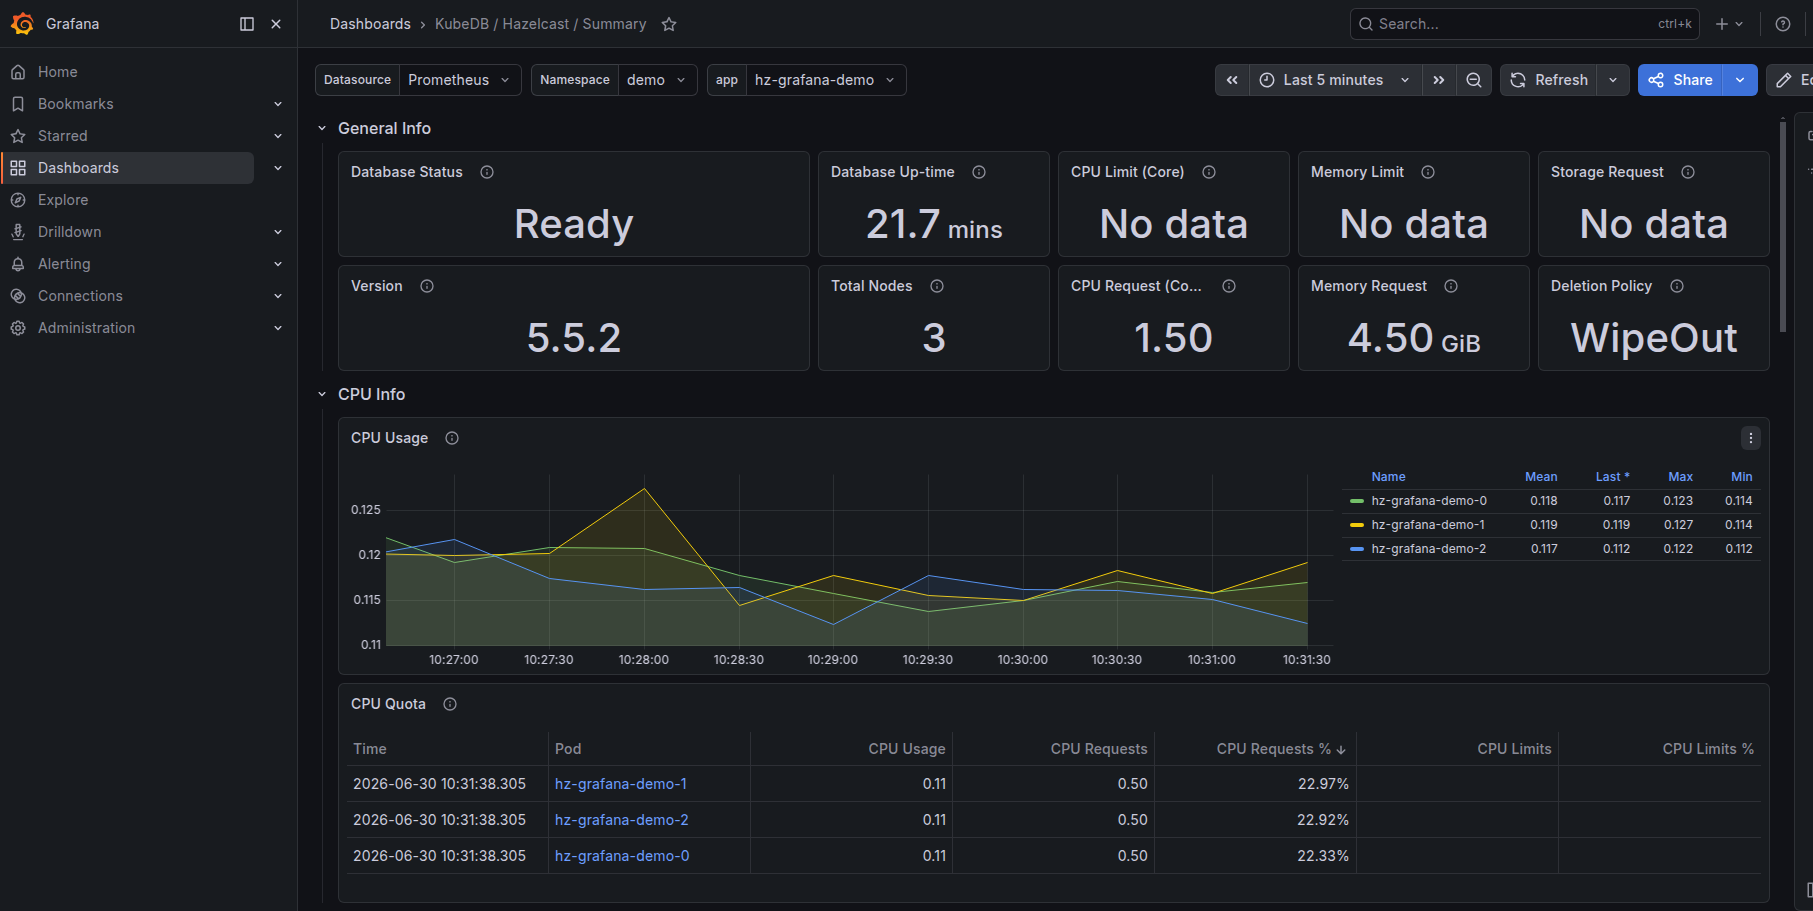Viewport: 1813px width, 911px height.
Task: Click the Dashboards breadcrumb link
Action: coord(370,24)
